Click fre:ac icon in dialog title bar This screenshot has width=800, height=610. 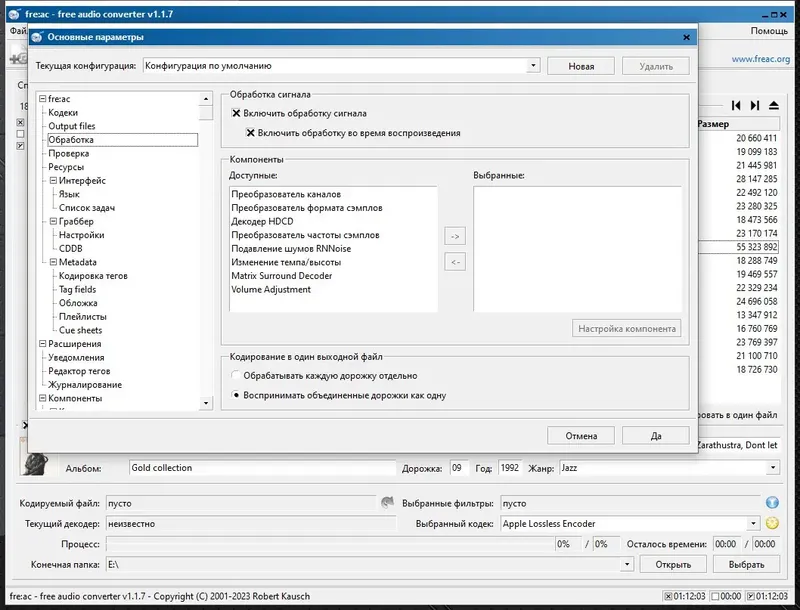pos(37,37)
